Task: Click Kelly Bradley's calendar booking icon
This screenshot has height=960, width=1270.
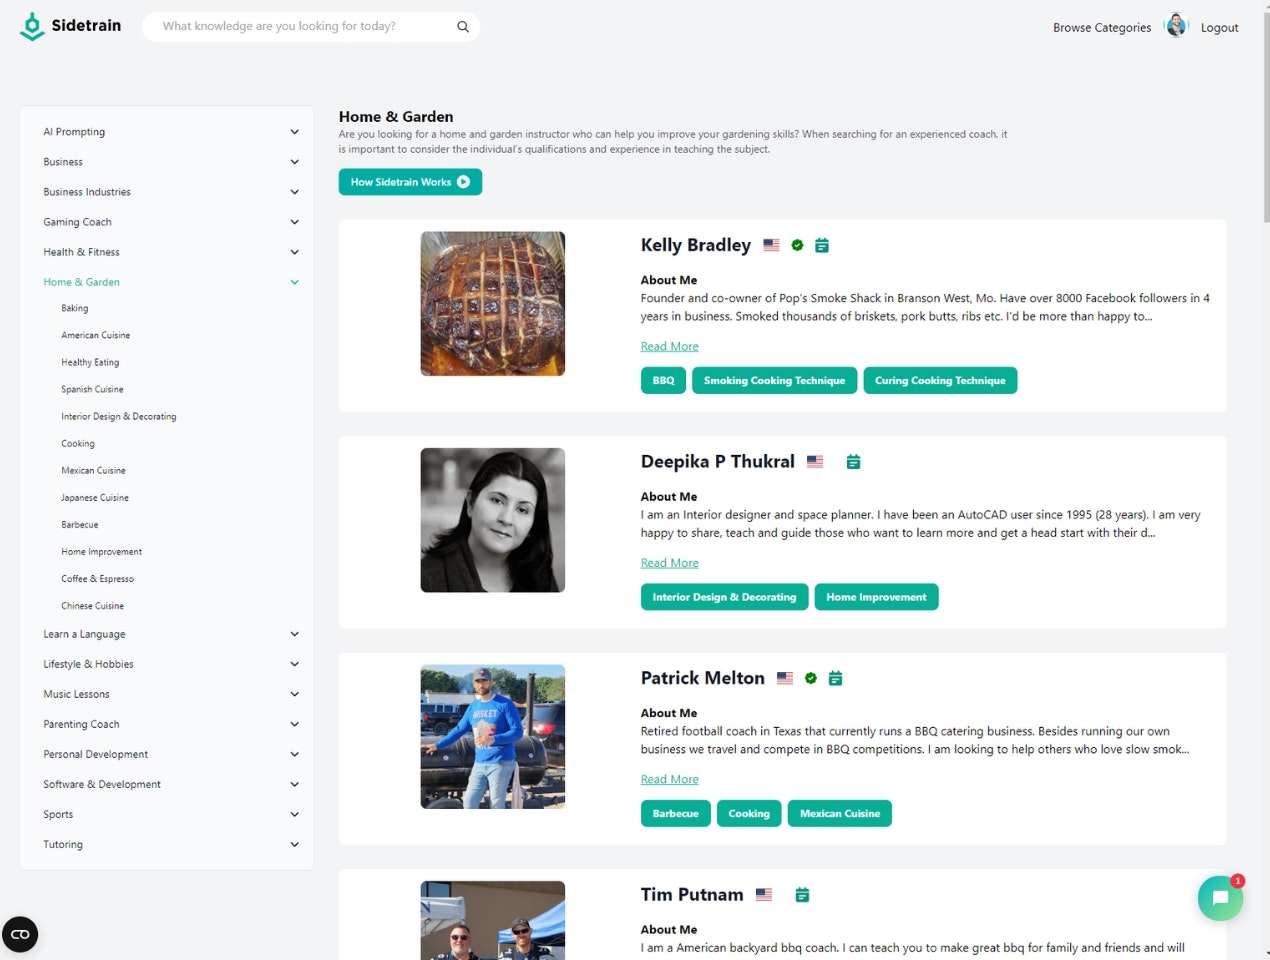Action: [822, 245]
